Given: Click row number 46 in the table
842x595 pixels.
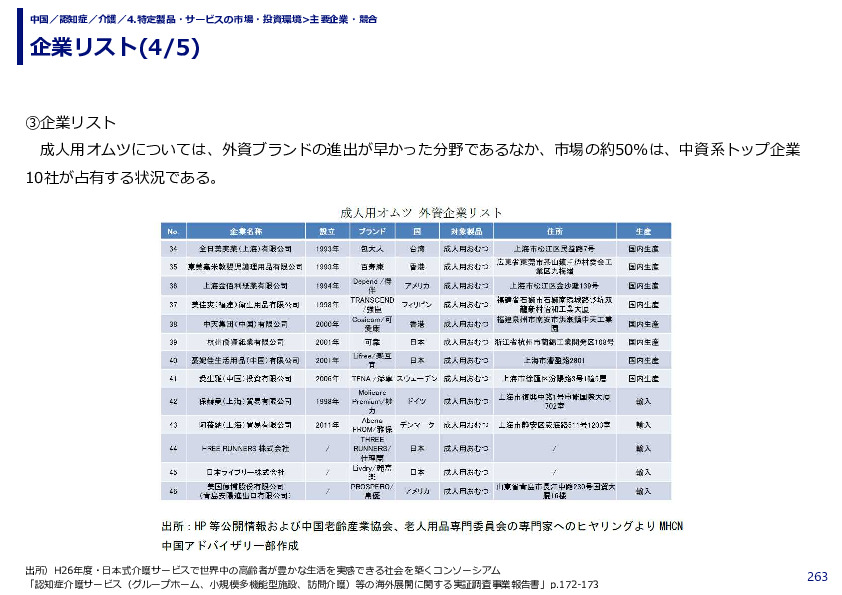Looking at the screenshot, I should (173, 491).
